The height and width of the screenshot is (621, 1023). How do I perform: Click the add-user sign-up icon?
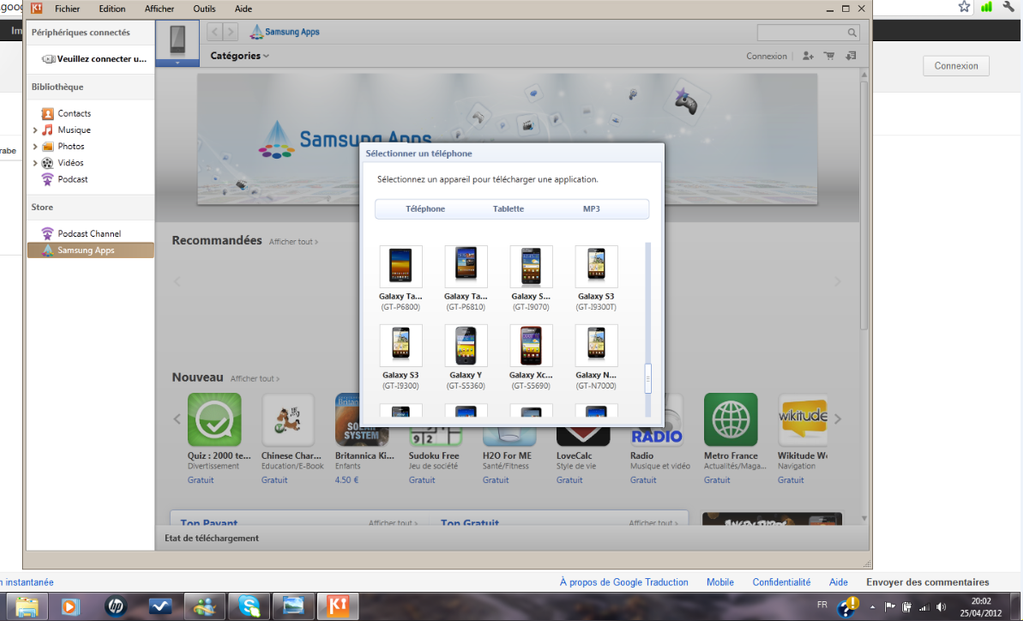pos(808,56)
